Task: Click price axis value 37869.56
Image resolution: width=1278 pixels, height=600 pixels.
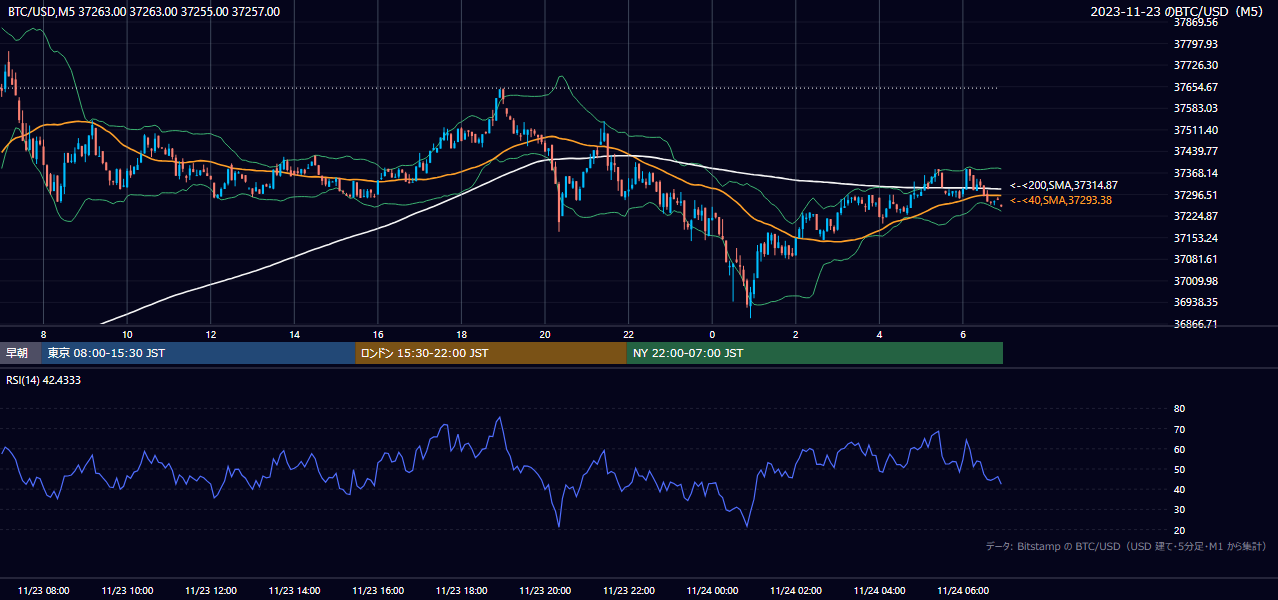Action: [x=1196, y=22]
